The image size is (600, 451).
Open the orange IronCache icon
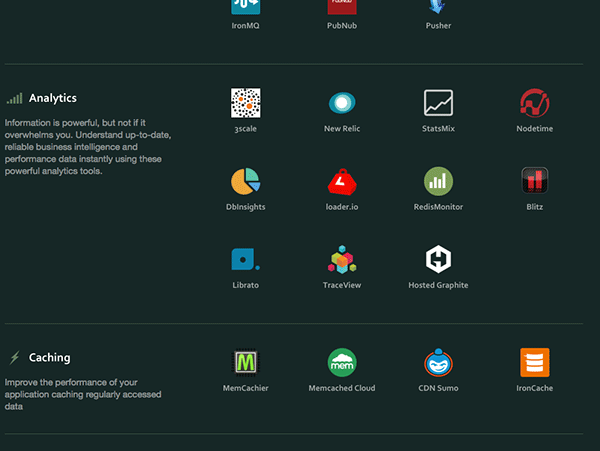535,362
